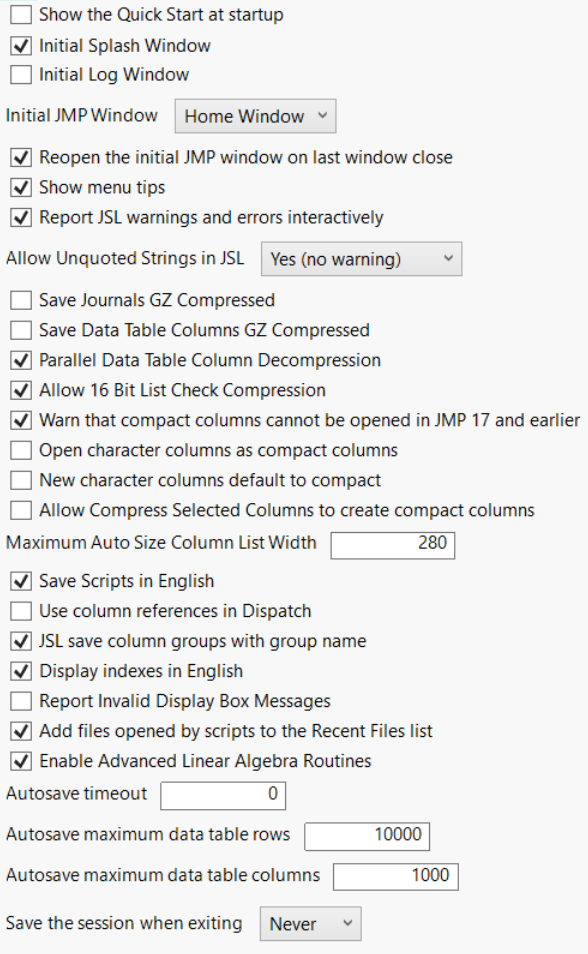Click the Autosave maximum data table rows field
Image resolution: width=588 pixels, height=954 pixels.
tap(367, 836)
